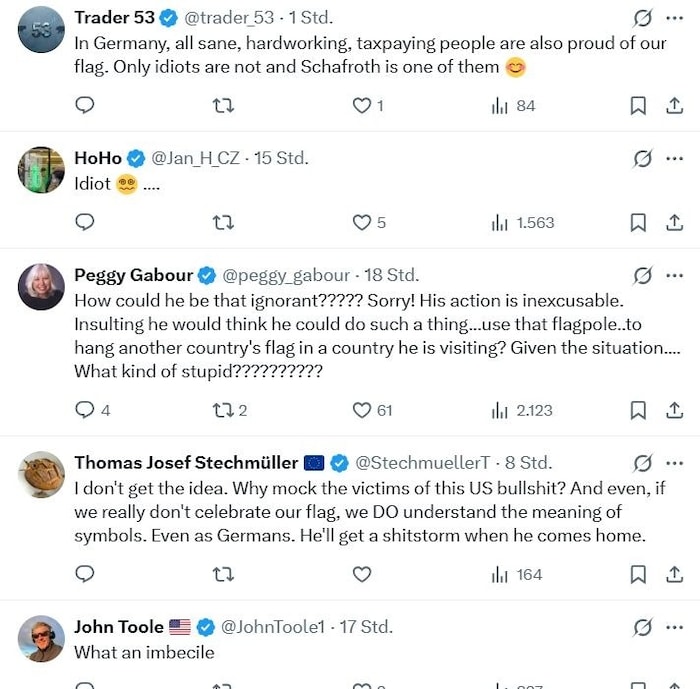This screenshot has height=689, width=700.
Task: Bookmark Thomas Josef Stechmüller's post
Action: (638, 574)
